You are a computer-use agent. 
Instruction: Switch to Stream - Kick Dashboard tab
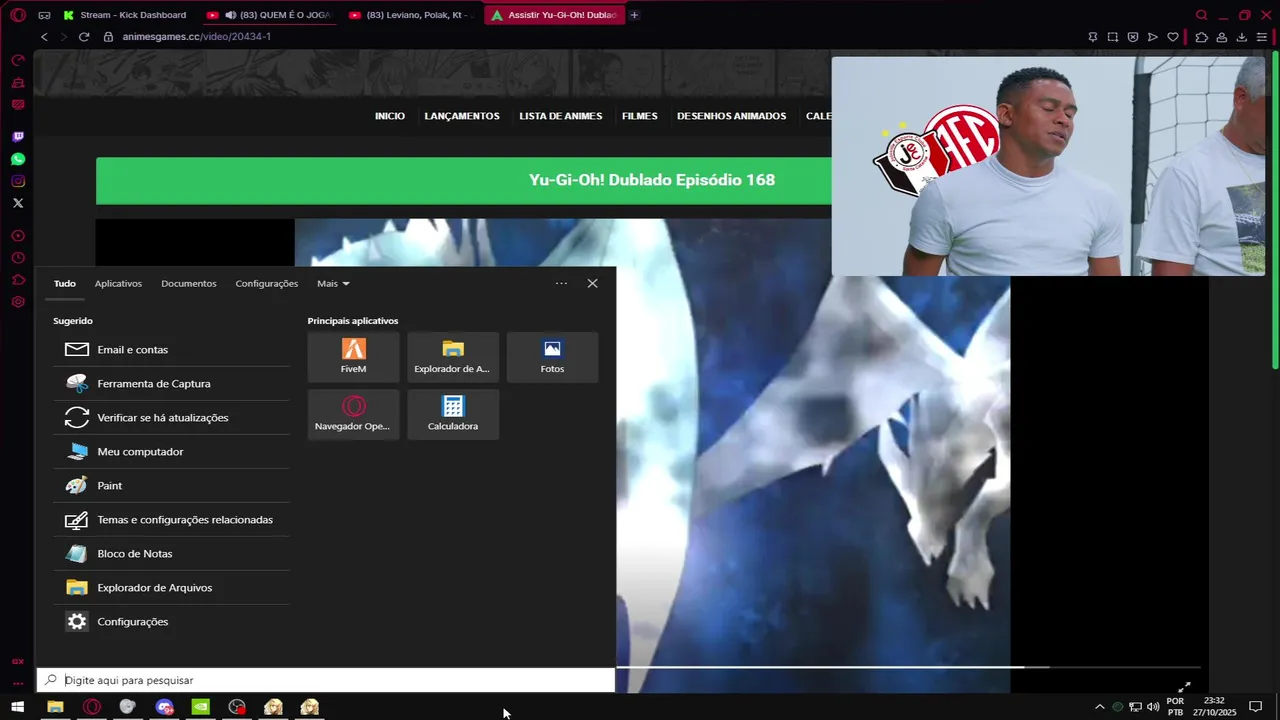click(125, 15)
